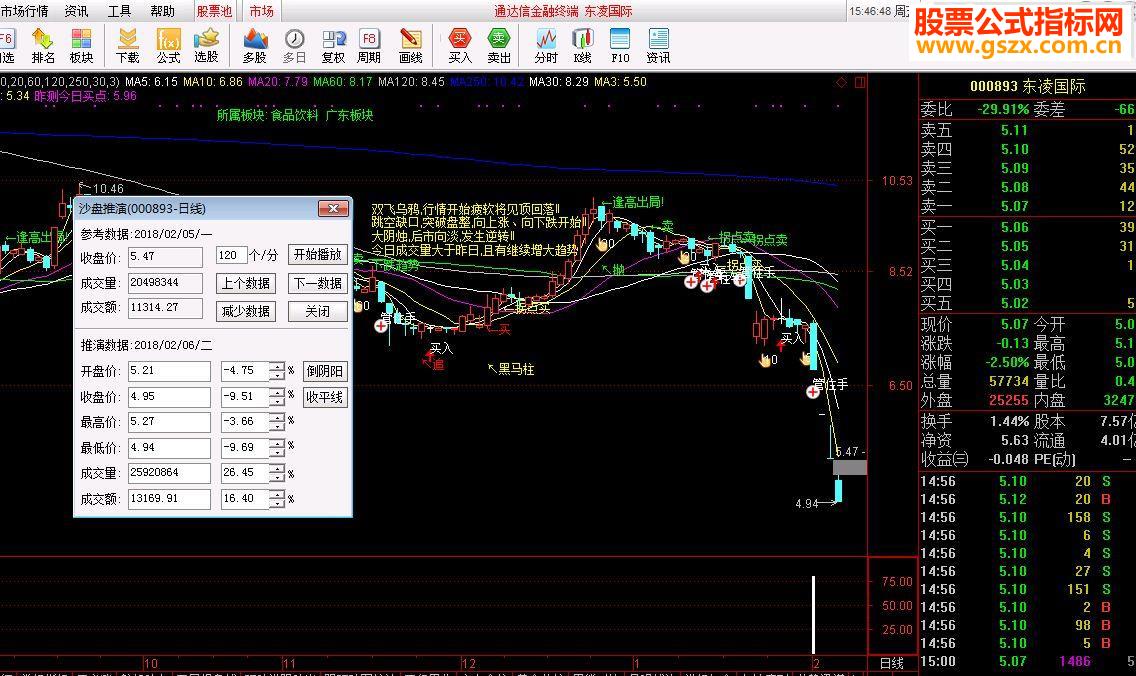Click the reference 成交量 field showing 20498344

coord(165,283)
